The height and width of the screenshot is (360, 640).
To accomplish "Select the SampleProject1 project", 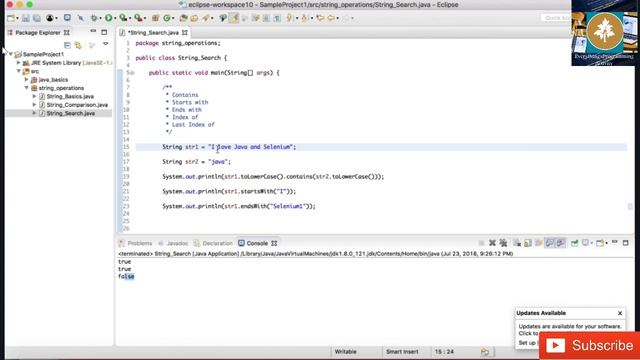I will coord(43,54).
